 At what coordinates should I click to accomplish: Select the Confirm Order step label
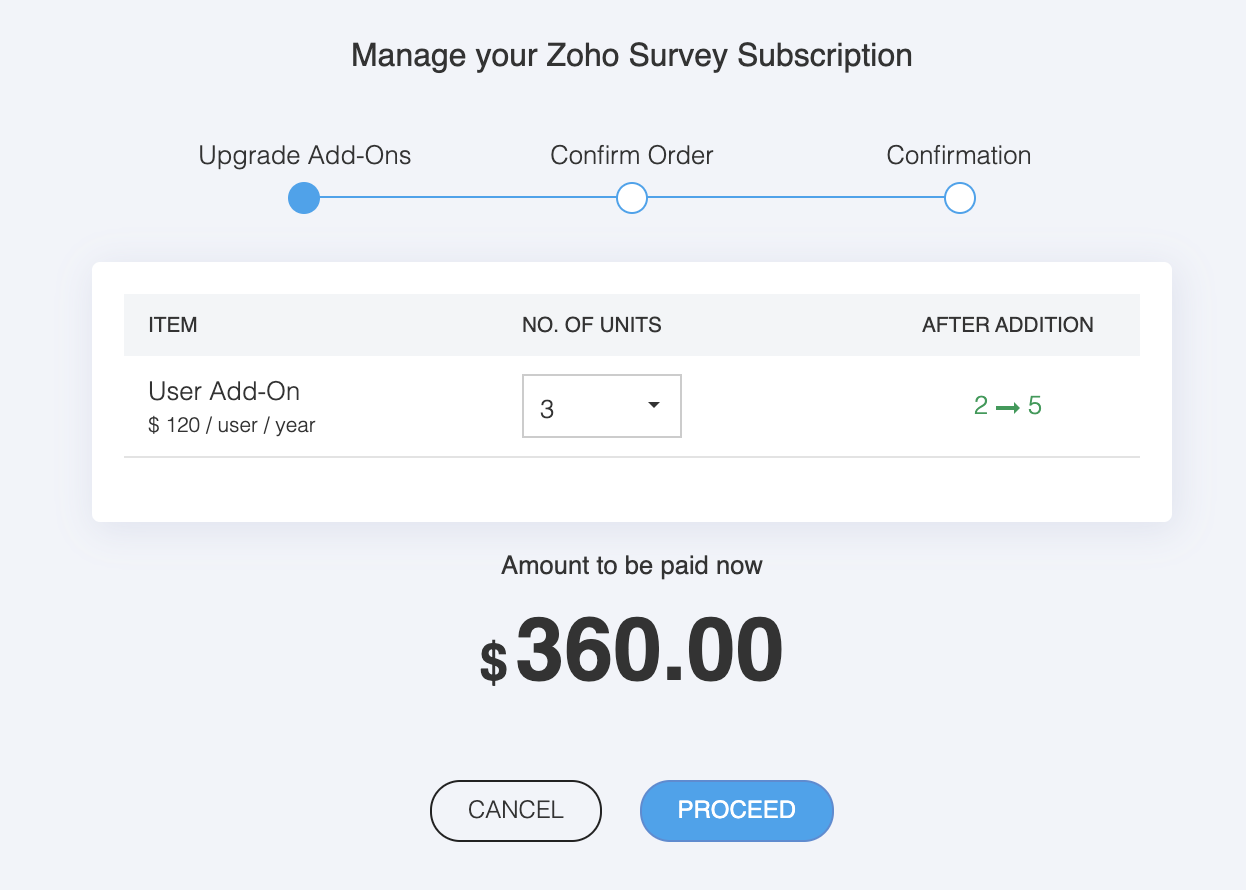632,156
